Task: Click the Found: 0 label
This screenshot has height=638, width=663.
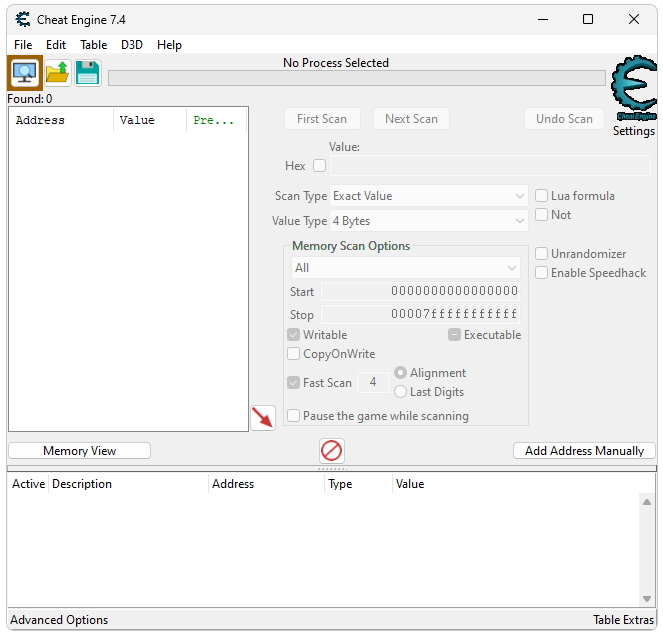Action: click(30, 99)
